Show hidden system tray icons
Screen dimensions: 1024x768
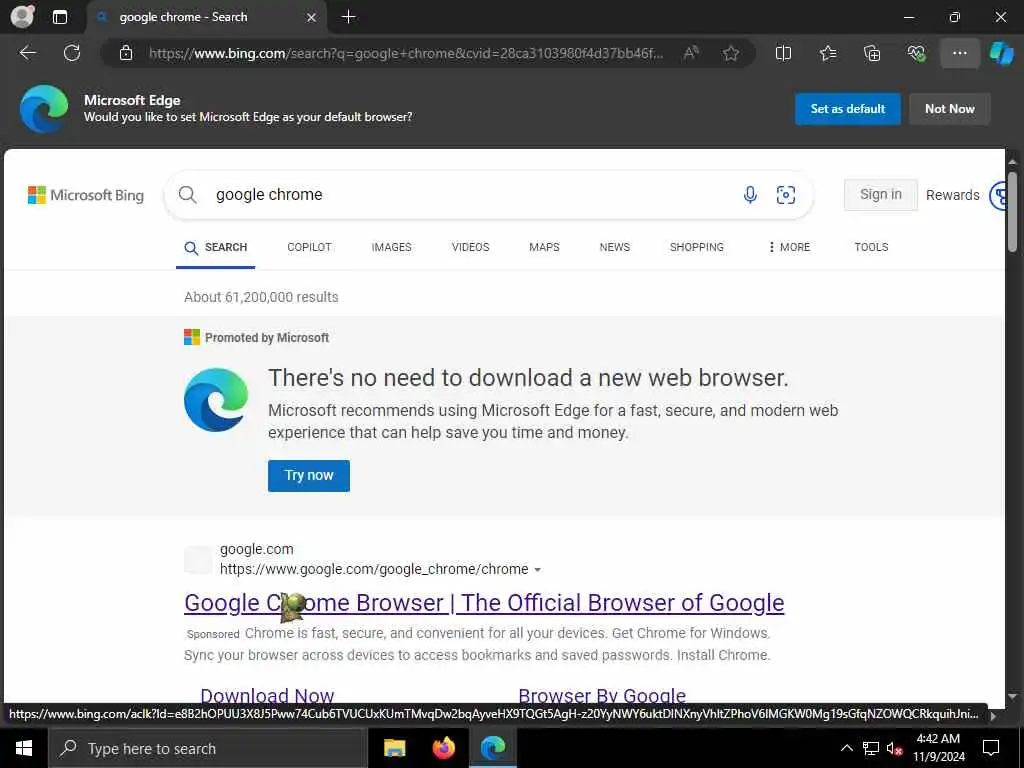(846, 748)
